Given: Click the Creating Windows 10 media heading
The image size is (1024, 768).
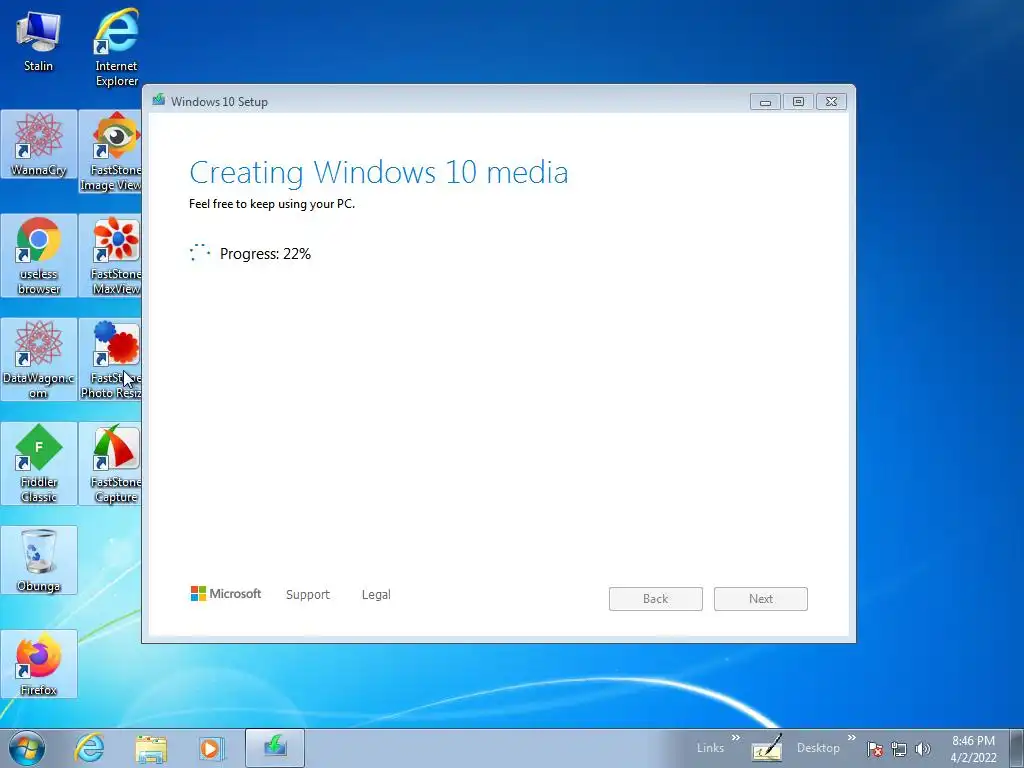Looking at the screenshot, I should pos(379,173).
